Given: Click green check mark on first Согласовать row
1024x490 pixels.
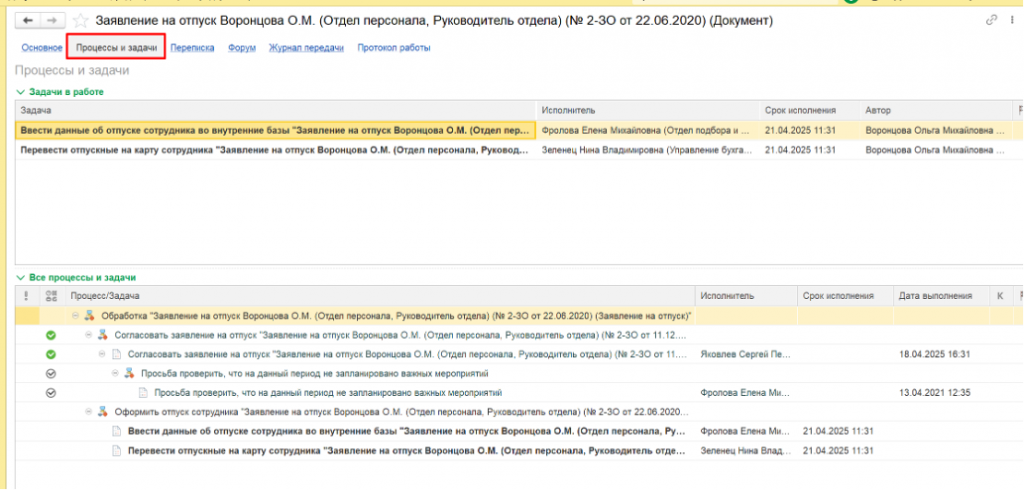Looking at the screenshot, I should pos(51,335).
